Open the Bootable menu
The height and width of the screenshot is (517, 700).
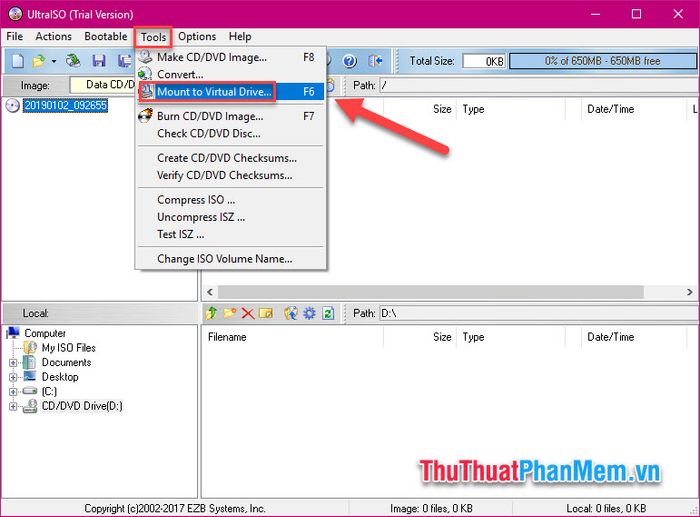(106, 36)
